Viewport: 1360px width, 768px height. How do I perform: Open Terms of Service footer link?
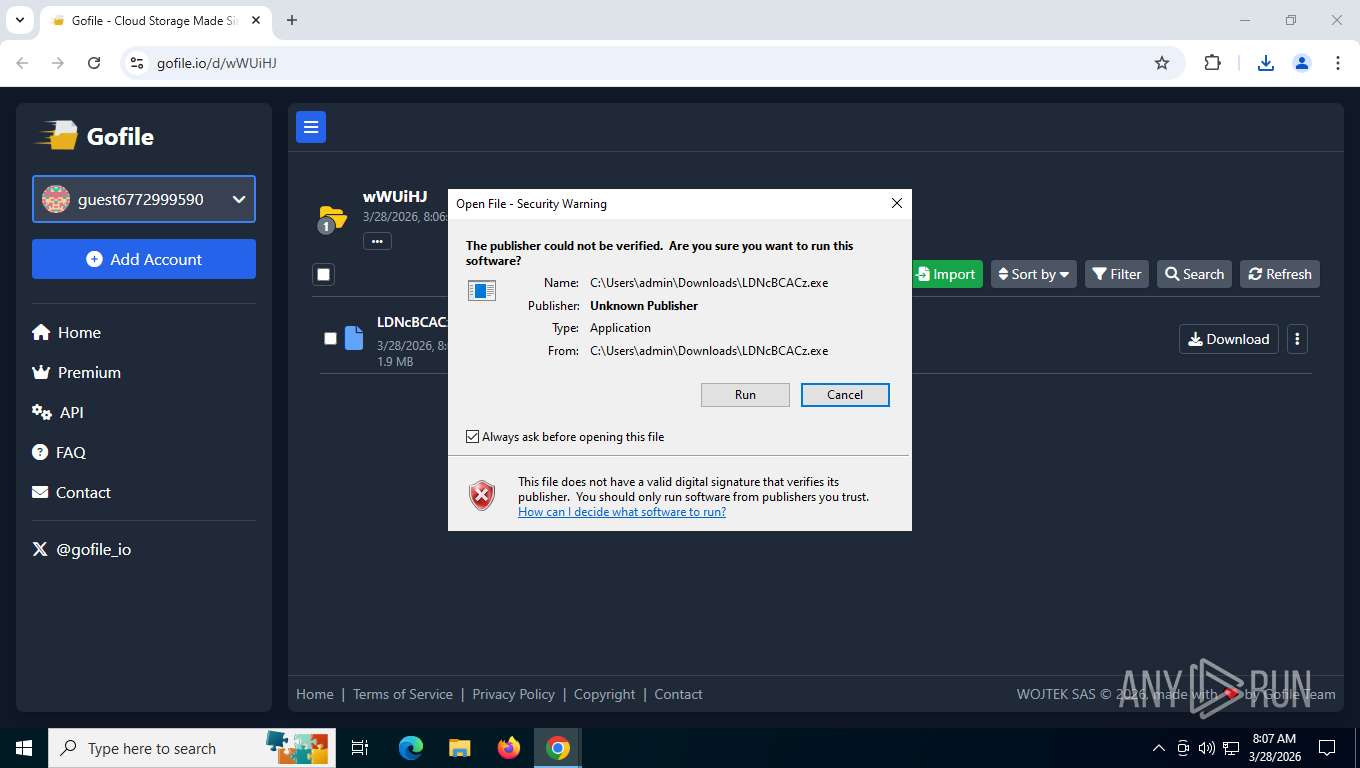(x=403, y=694)
